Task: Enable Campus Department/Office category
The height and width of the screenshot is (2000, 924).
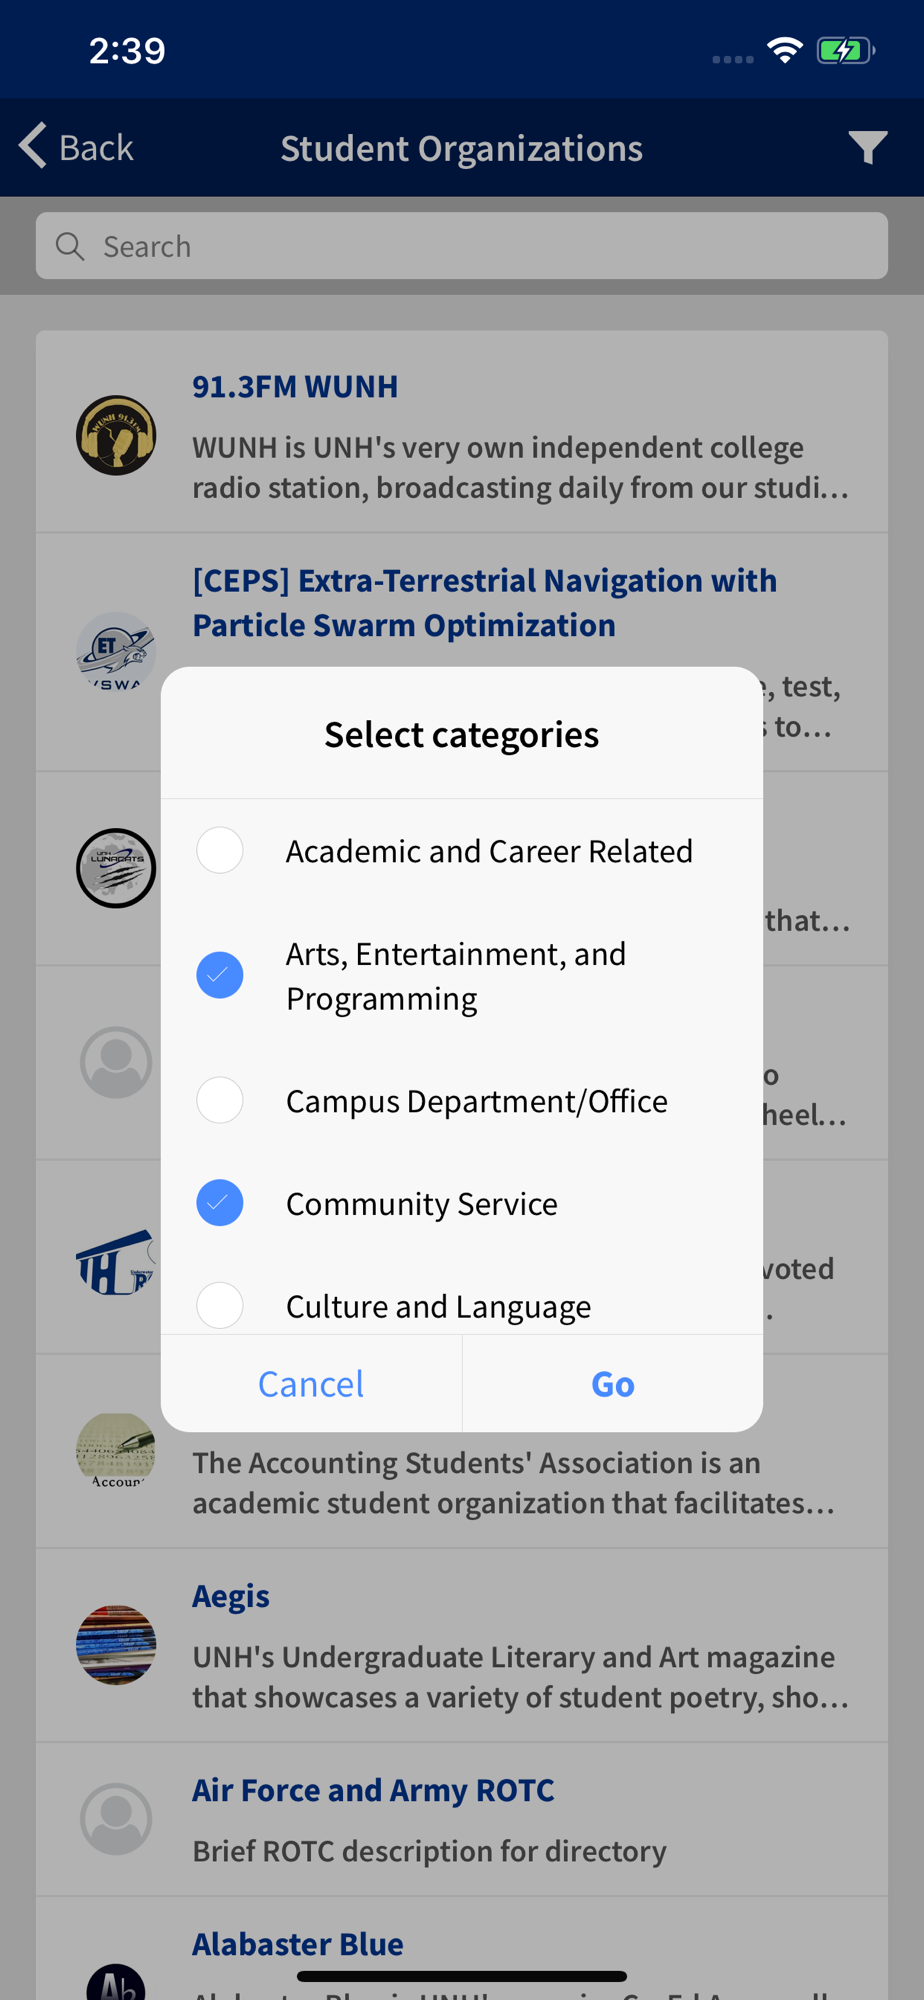Action: tap(220, 1101)
